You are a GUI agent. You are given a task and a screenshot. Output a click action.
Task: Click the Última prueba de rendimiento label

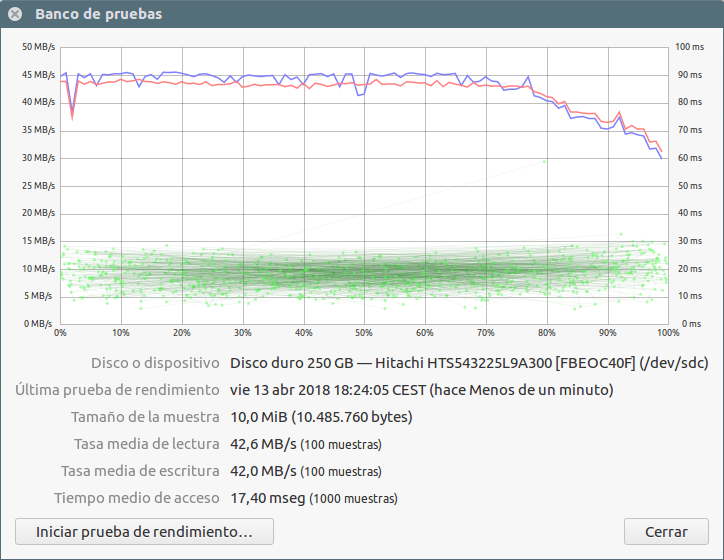117,389
